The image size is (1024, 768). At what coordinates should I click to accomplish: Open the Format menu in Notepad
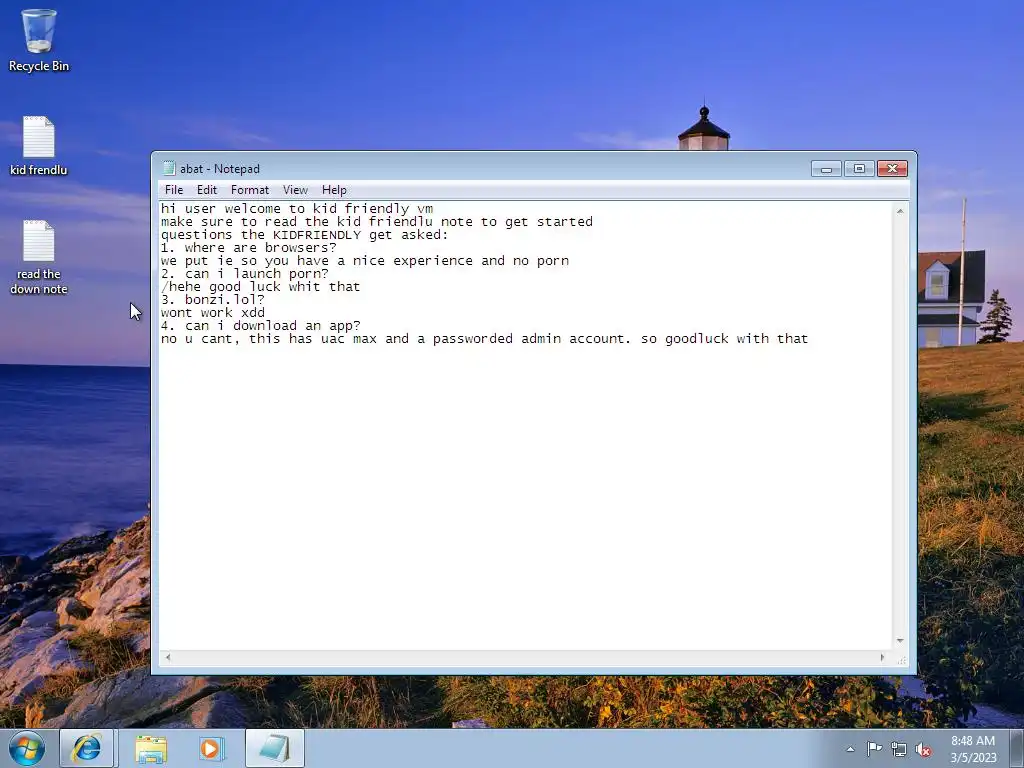click(x=249, y=190)
